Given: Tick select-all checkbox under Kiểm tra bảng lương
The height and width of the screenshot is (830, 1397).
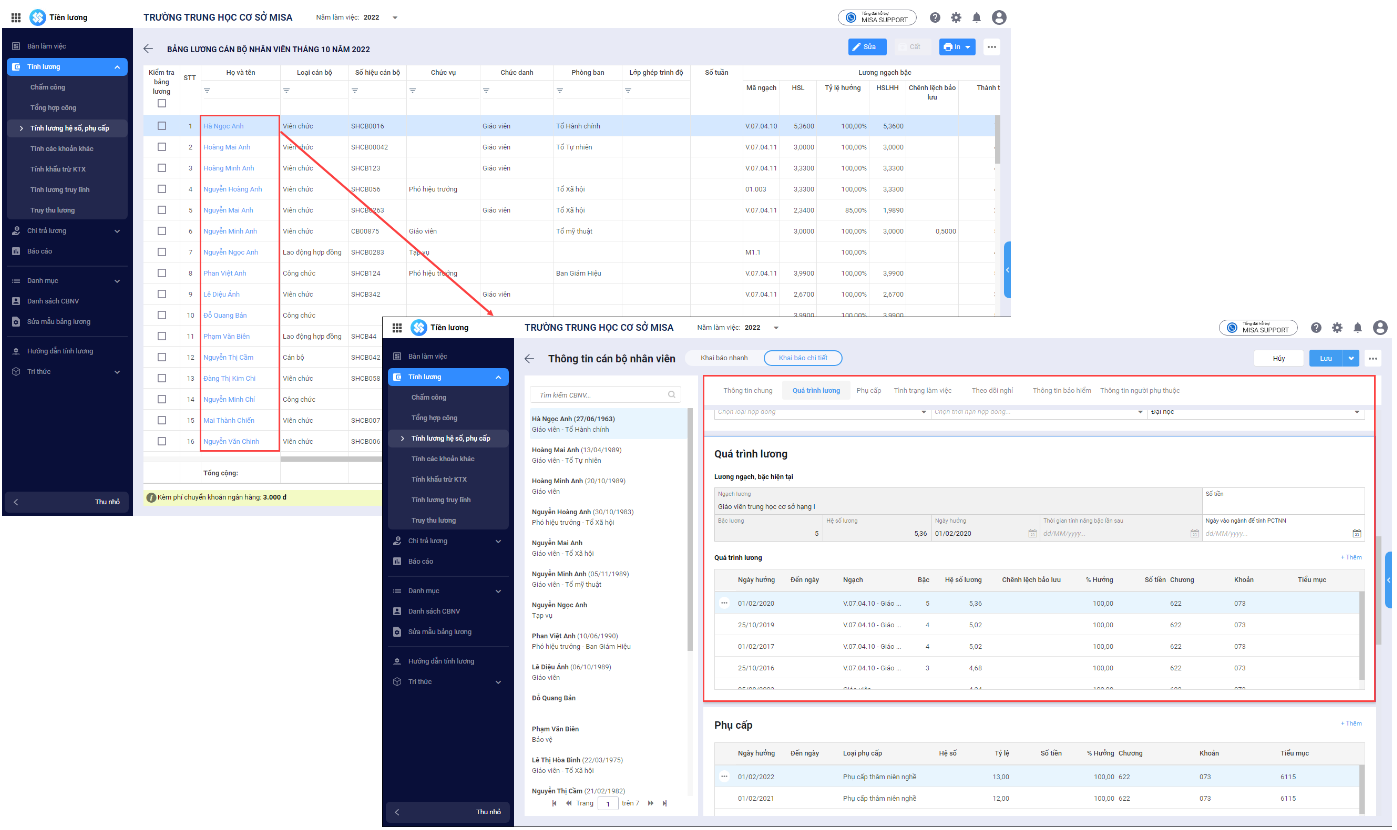Looking at the screenshot, I should pos(162,104).
